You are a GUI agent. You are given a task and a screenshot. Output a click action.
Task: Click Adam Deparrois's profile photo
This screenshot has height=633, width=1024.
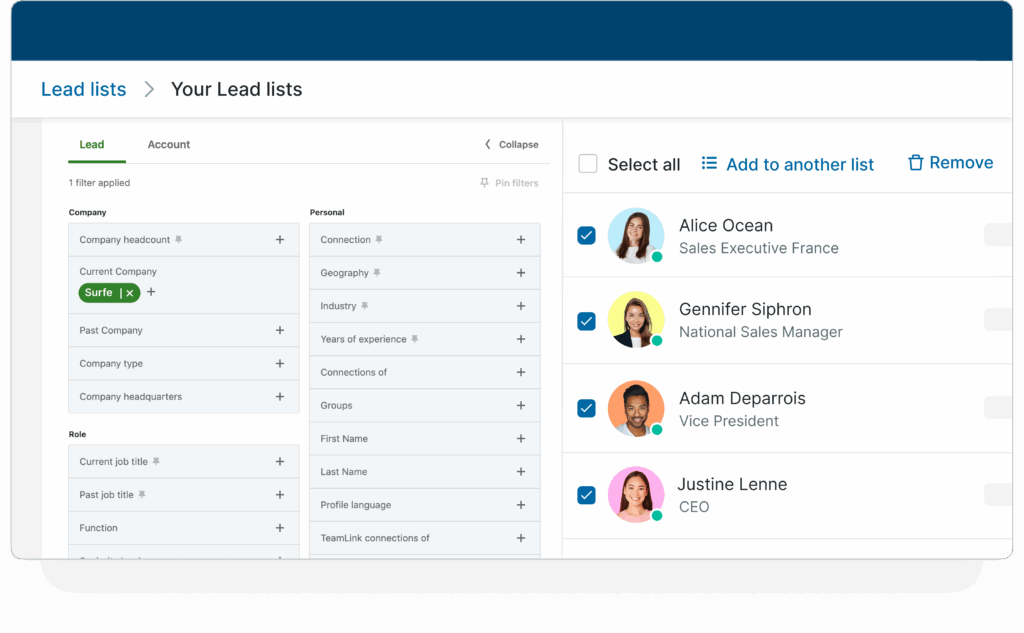click(x=635, y=408)
